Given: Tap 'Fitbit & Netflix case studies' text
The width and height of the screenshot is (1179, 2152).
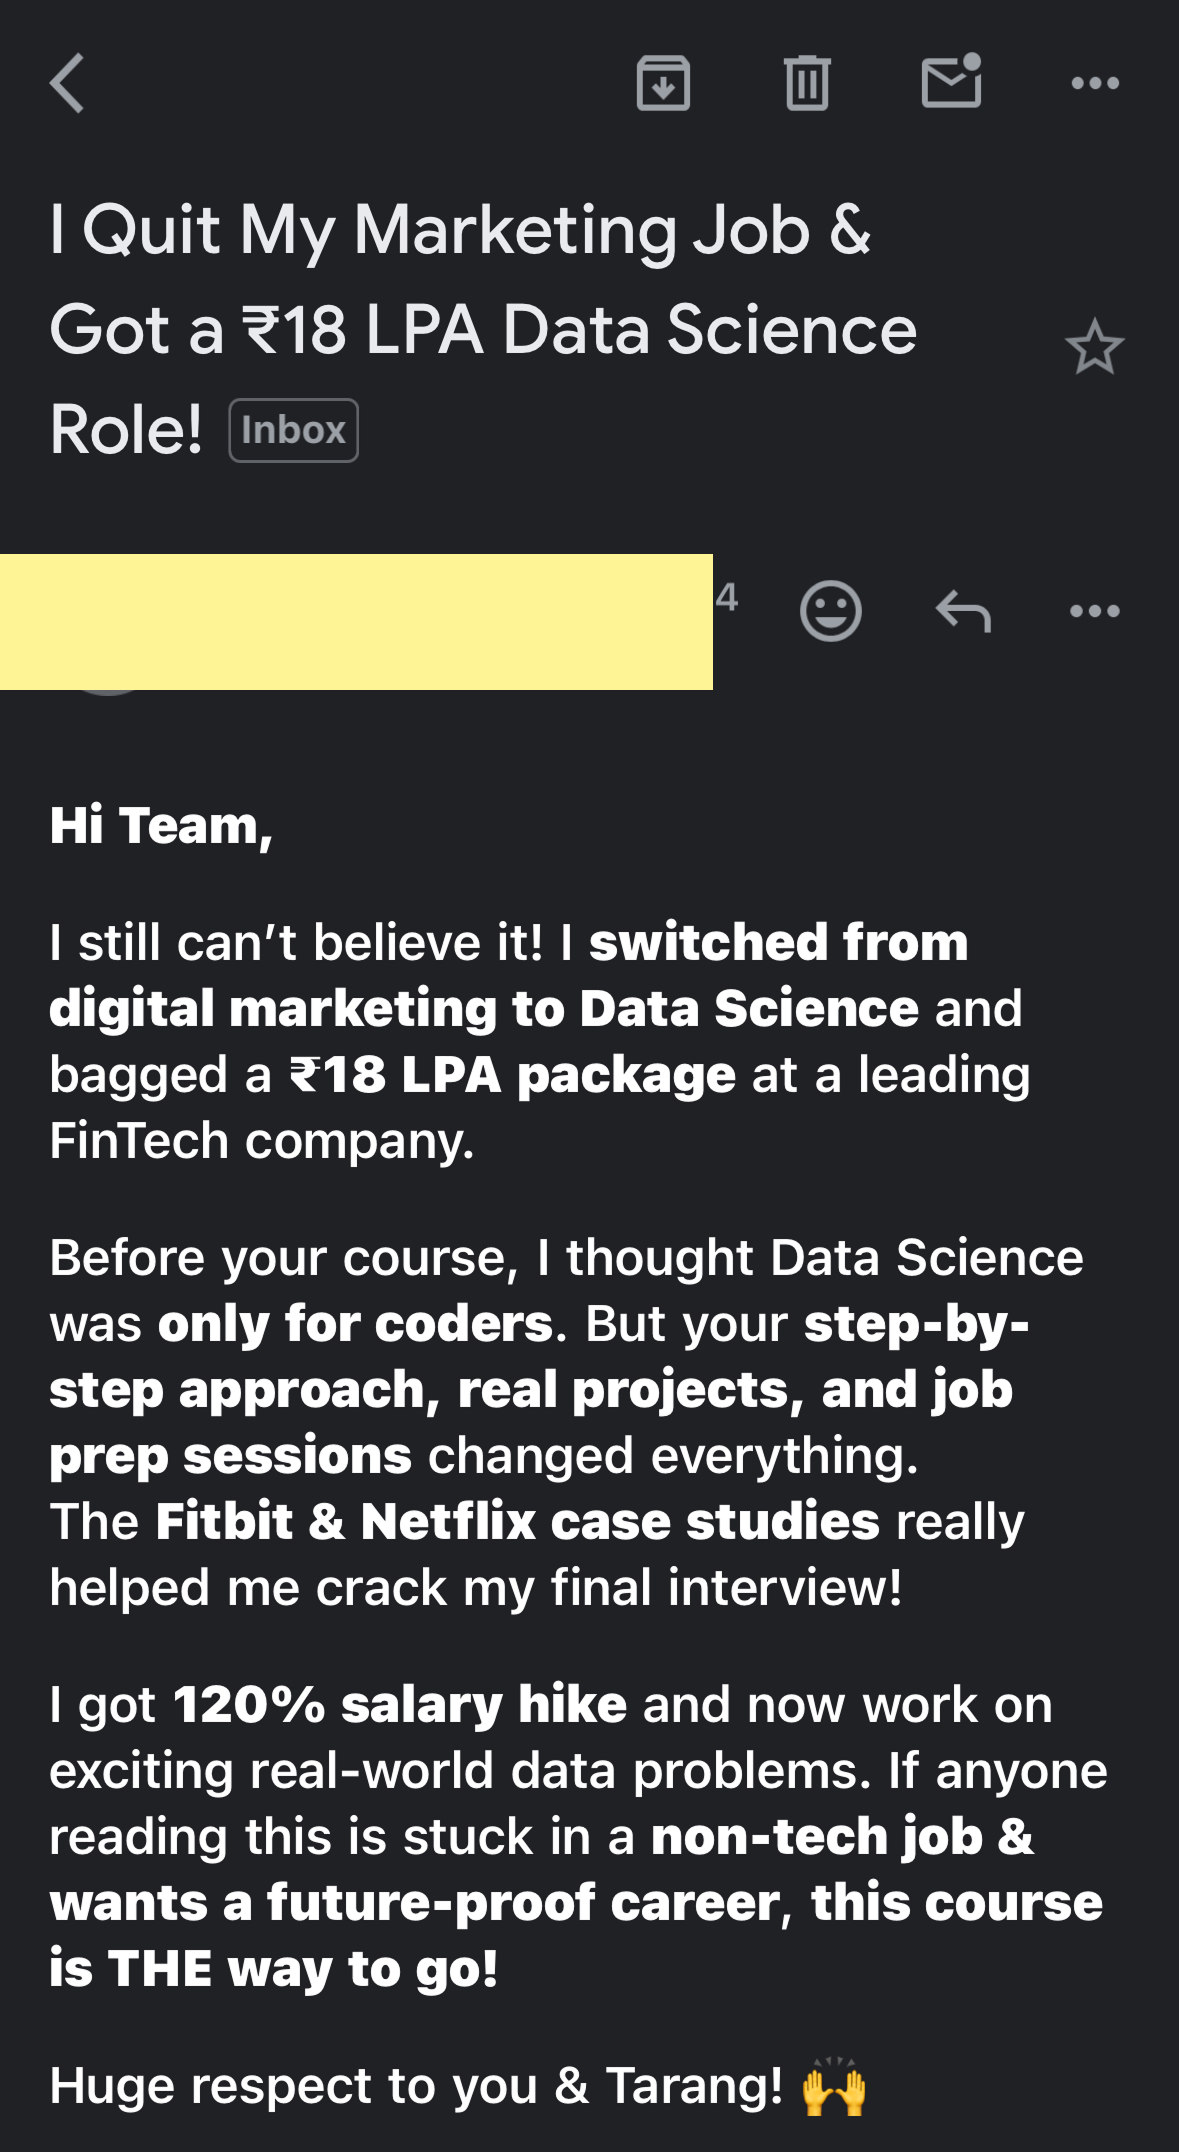Looking at the screenshot, I should tap(518, 1522).
